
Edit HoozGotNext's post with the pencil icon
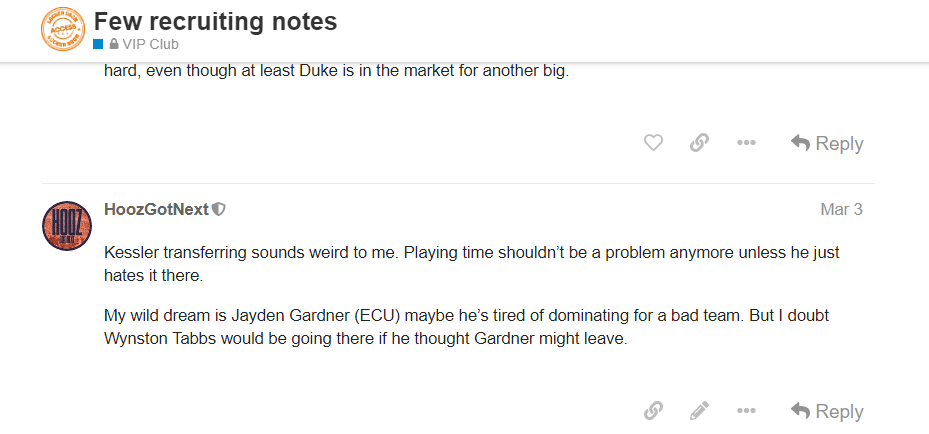[x=699, y=410]
